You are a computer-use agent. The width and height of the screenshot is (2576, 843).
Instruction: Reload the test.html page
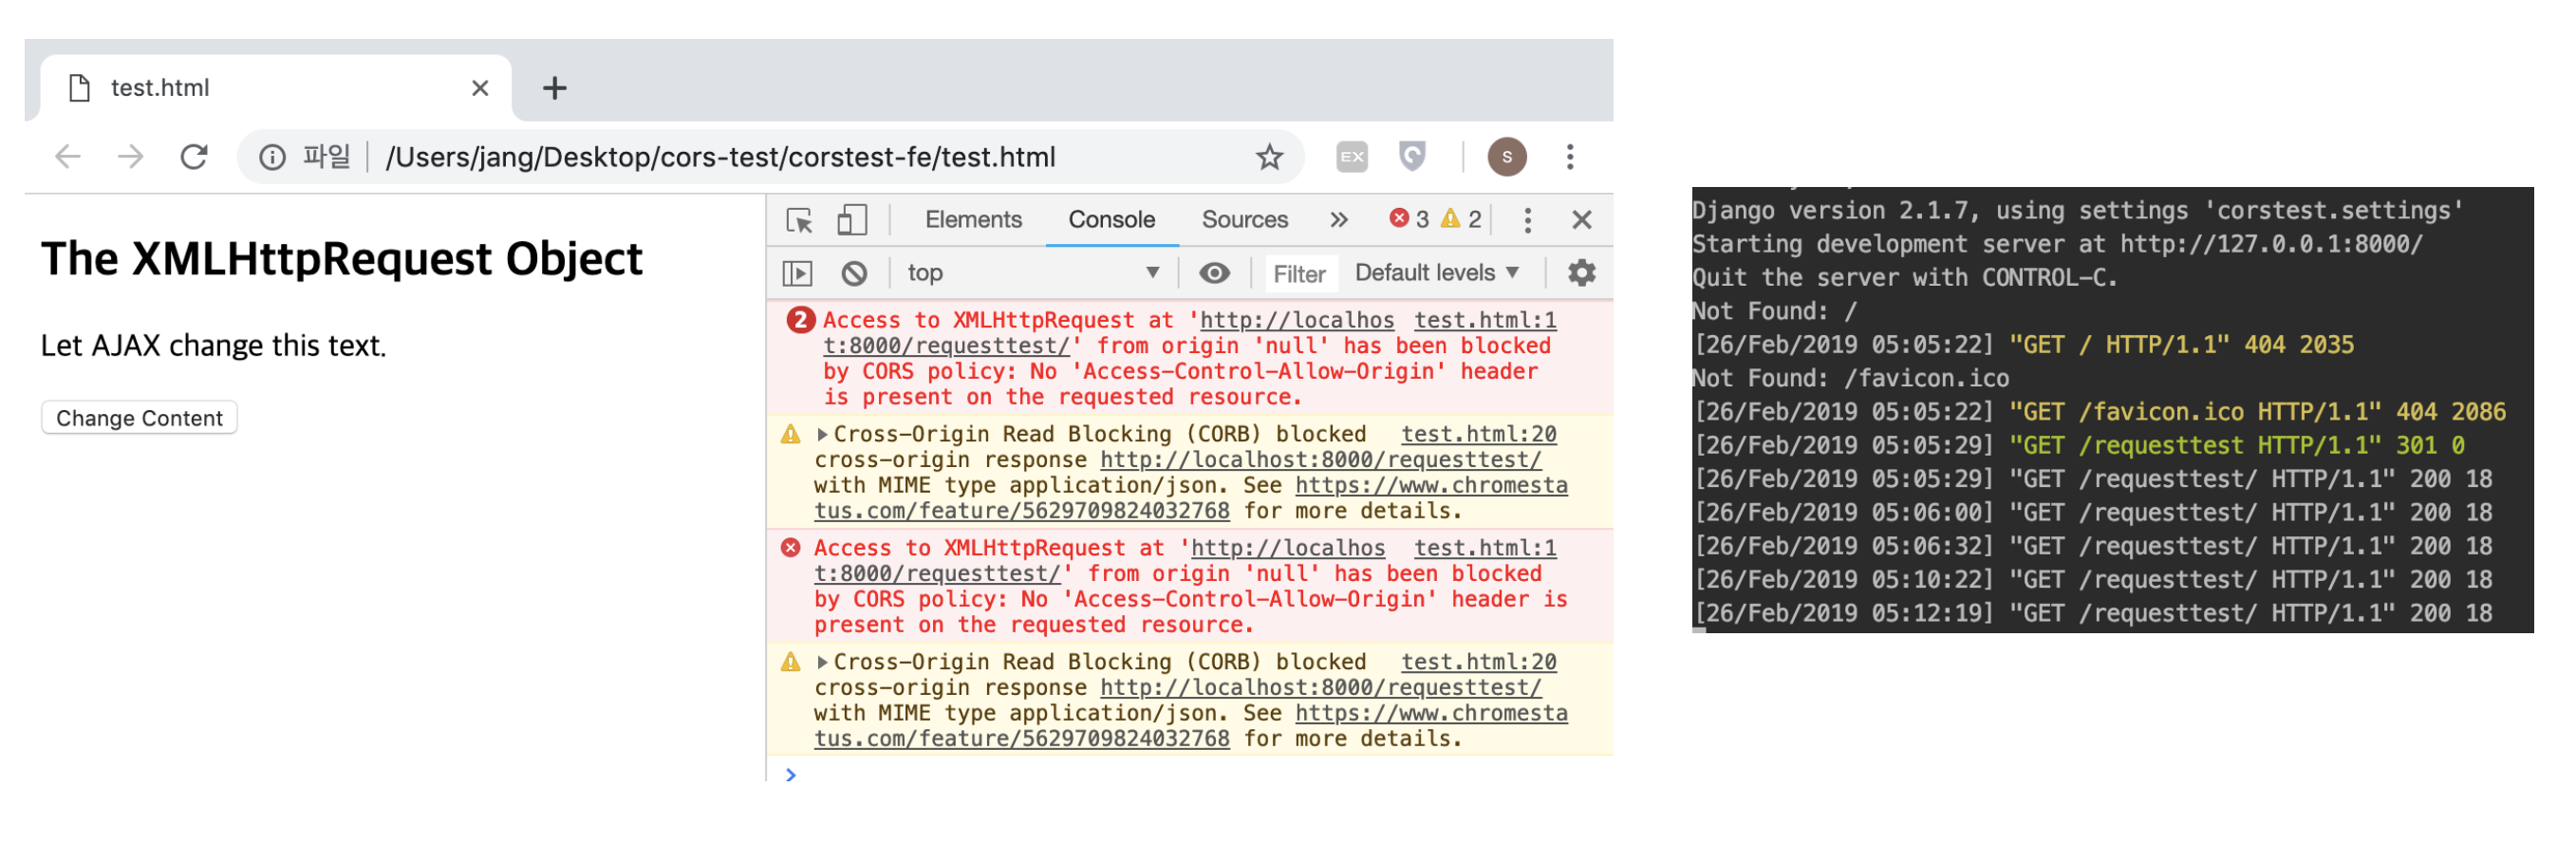click(x=194, y=157)
